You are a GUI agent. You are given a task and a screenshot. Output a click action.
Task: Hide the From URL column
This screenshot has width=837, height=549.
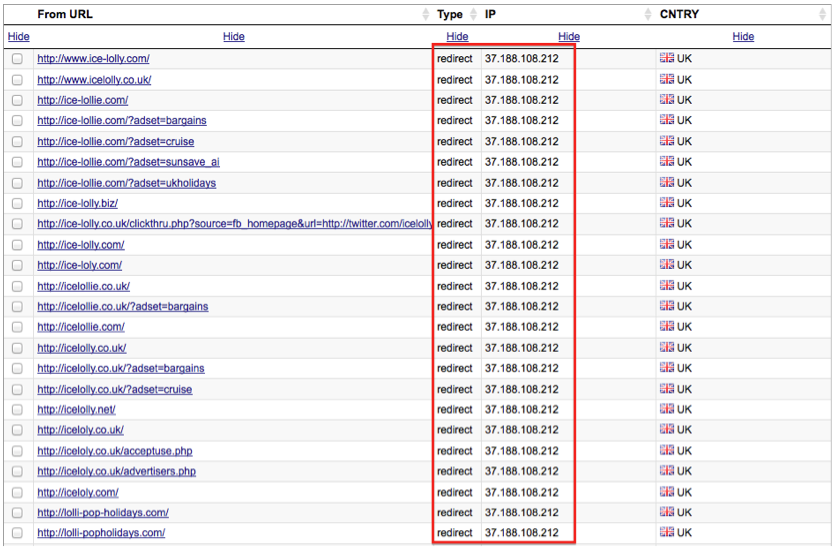234,36
